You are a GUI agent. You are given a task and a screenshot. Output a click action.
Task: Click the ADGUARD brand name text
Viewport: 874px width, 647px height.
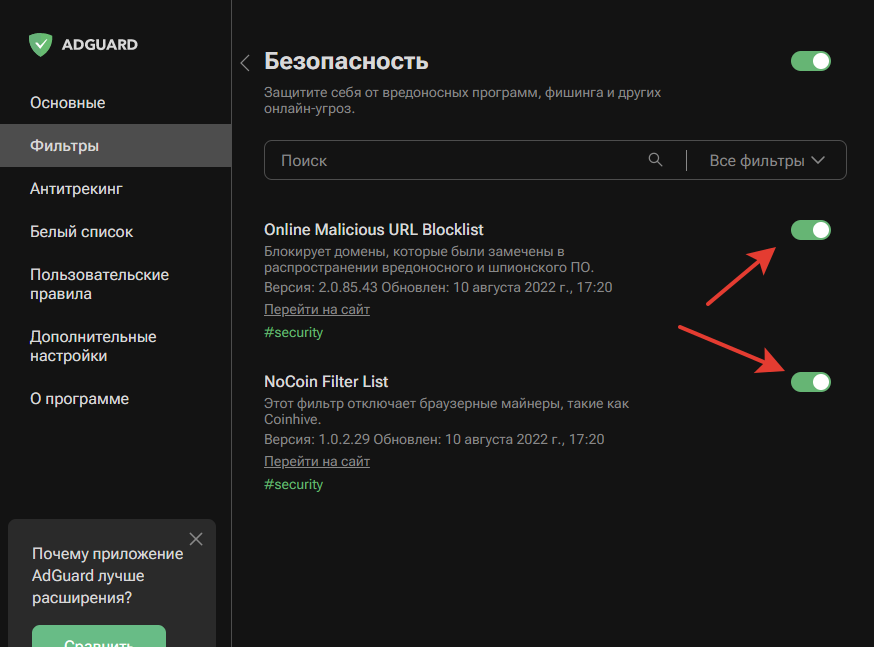[100, 45]
